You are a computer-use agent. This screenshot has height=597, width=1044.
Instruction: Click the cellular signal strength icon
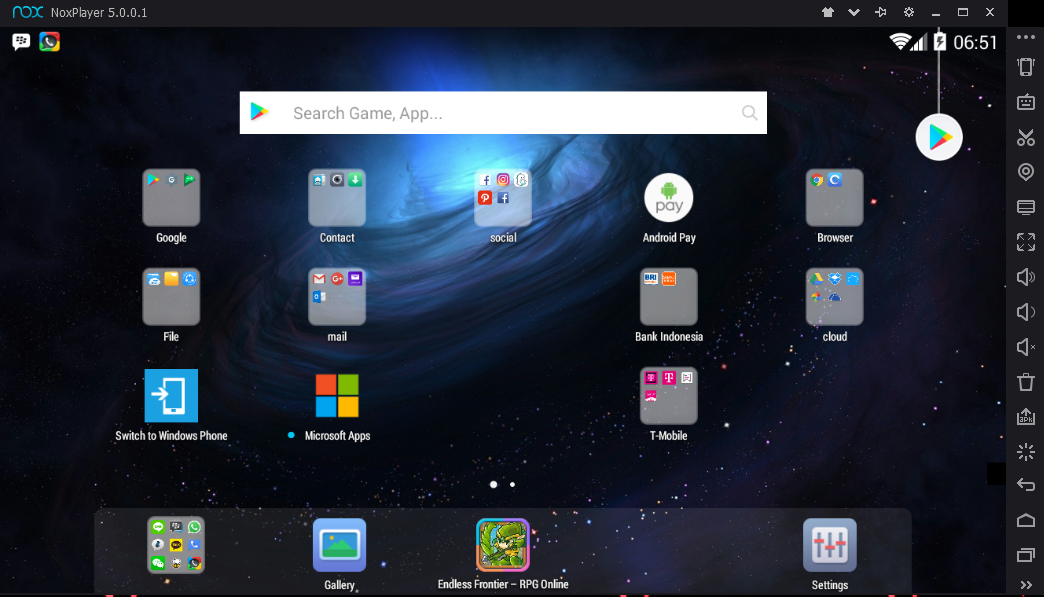(919, 43)
